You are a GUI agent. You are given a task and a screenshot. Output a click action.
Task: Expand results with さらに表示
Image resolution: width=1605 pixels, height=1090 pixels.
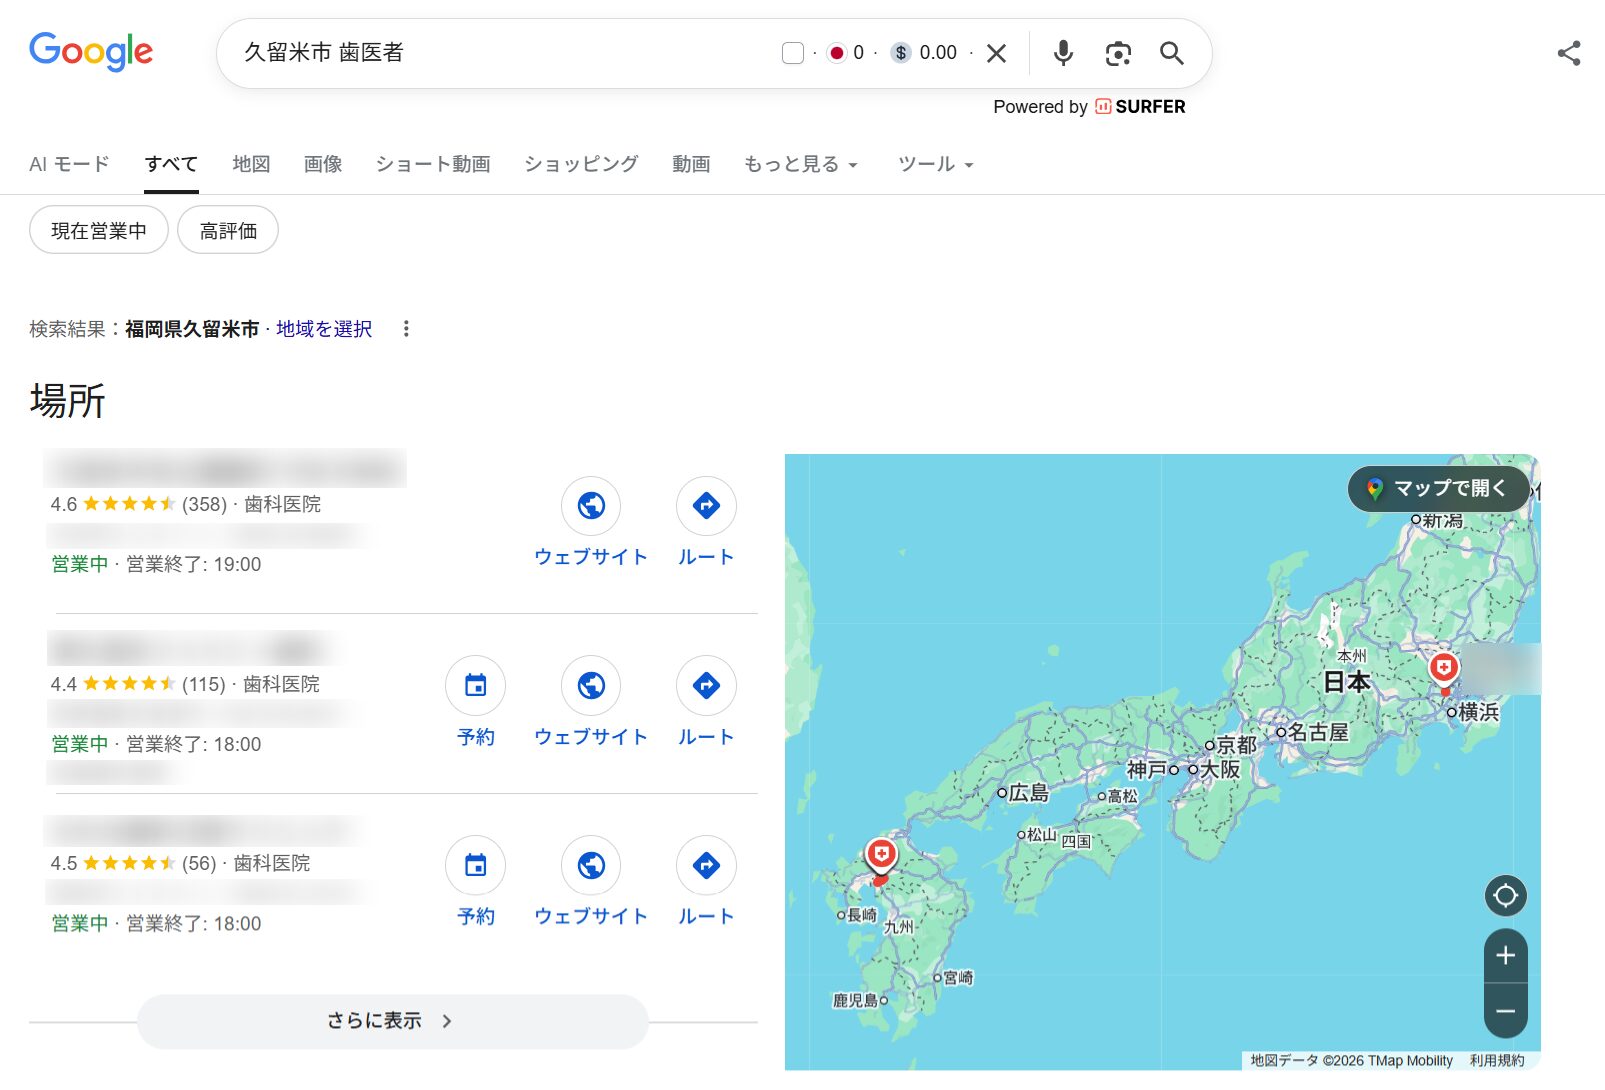tap(391, 1020)
